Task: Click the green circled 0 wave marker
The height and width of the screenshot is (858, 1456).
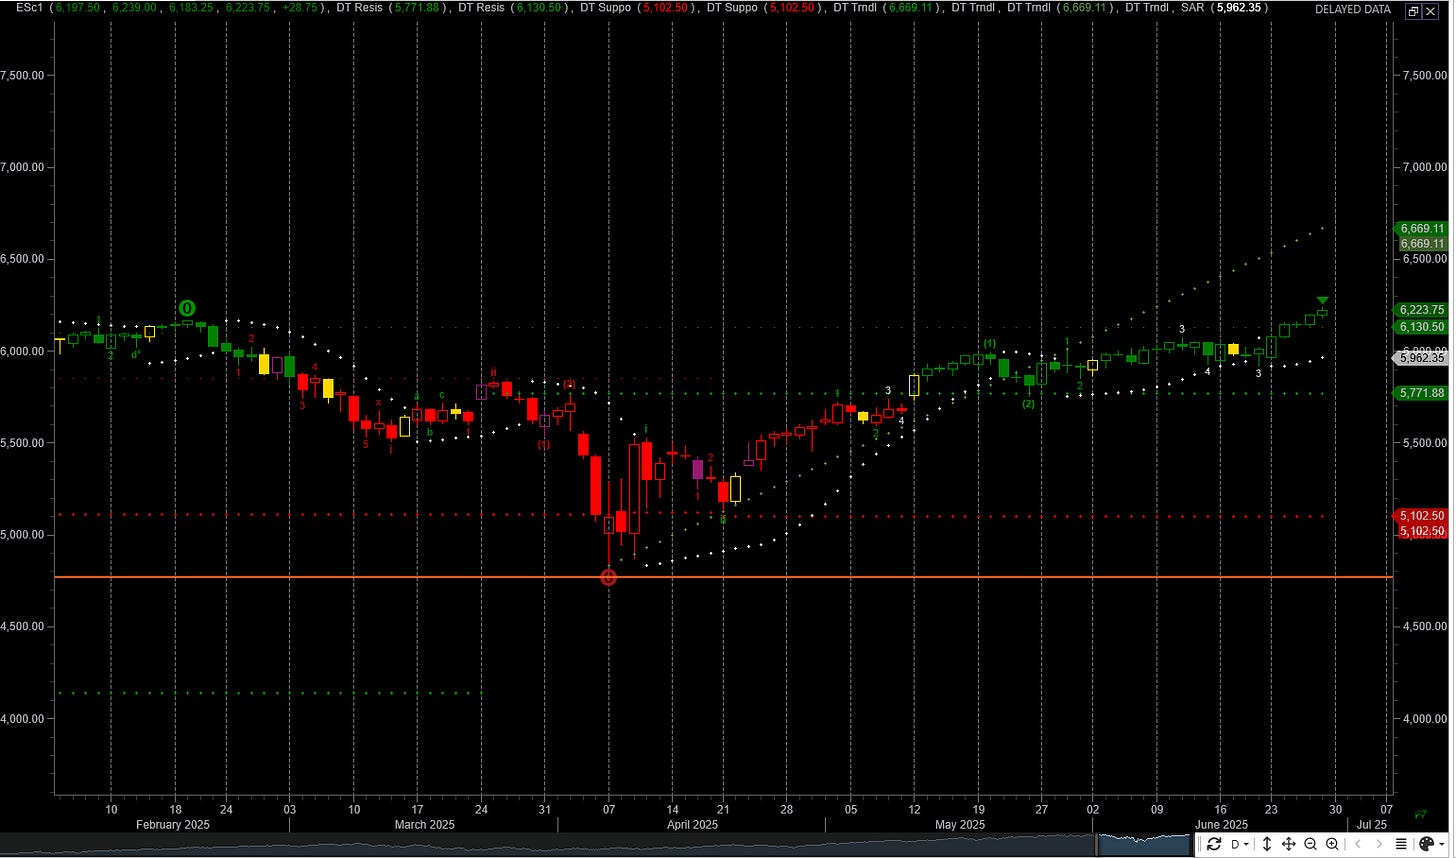Action: (187, 308)
